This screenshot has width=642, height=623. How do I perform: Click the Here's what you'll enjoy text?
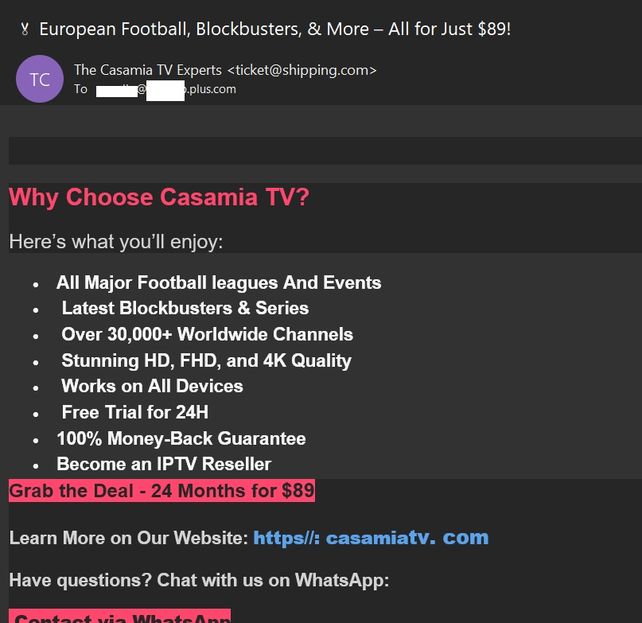pyautogui.click(x=116, y=242)
